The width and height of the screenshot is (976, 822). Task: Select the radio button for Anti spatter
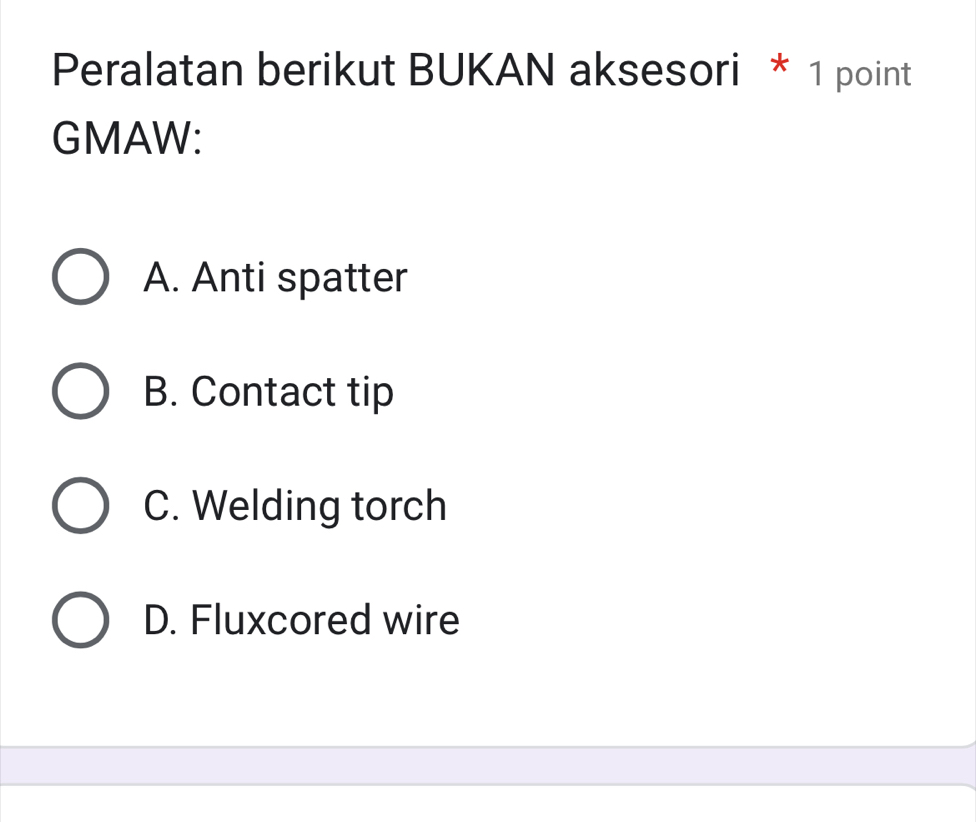click(80, 277)
